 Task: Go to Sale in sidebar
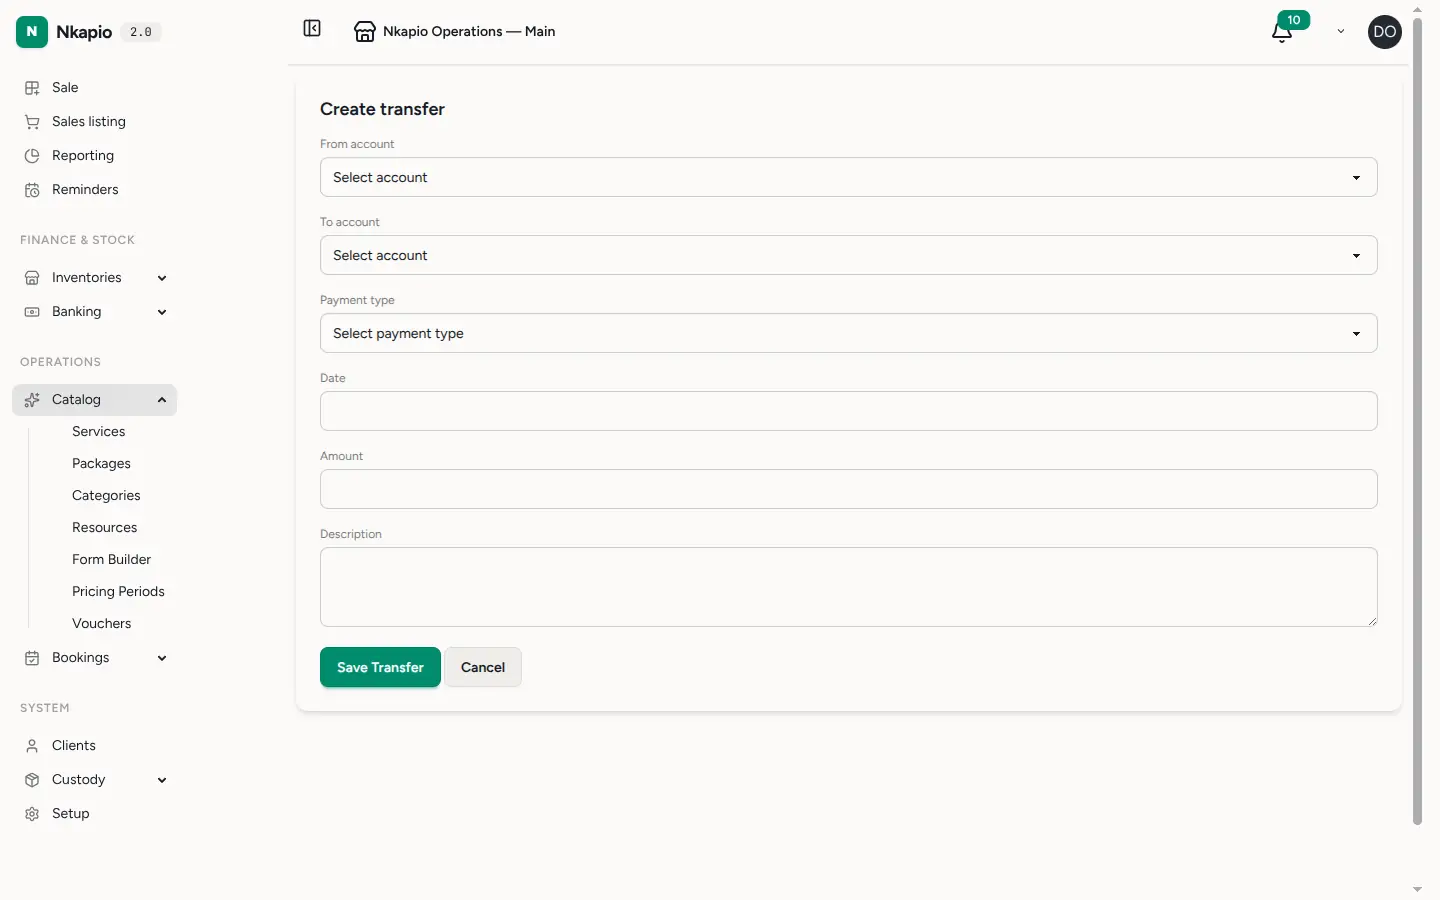click(x=65, y=88)
